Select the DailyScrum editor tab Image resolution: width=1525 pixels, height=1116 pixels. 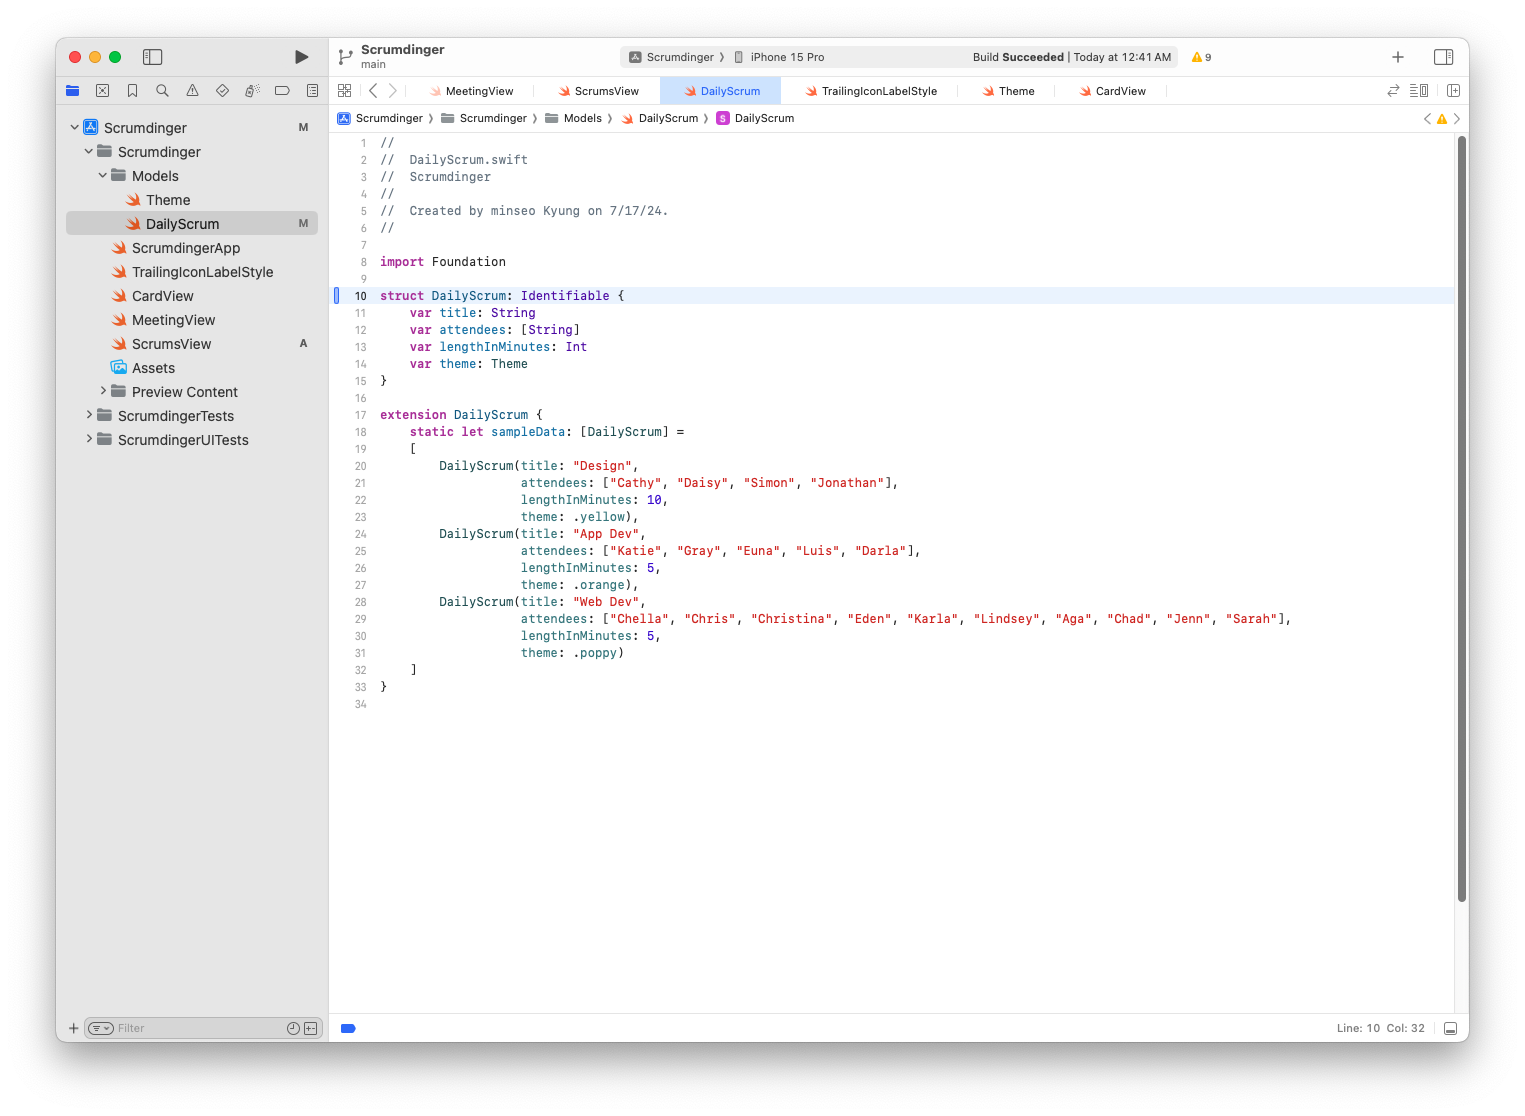(x=721, y=91)
